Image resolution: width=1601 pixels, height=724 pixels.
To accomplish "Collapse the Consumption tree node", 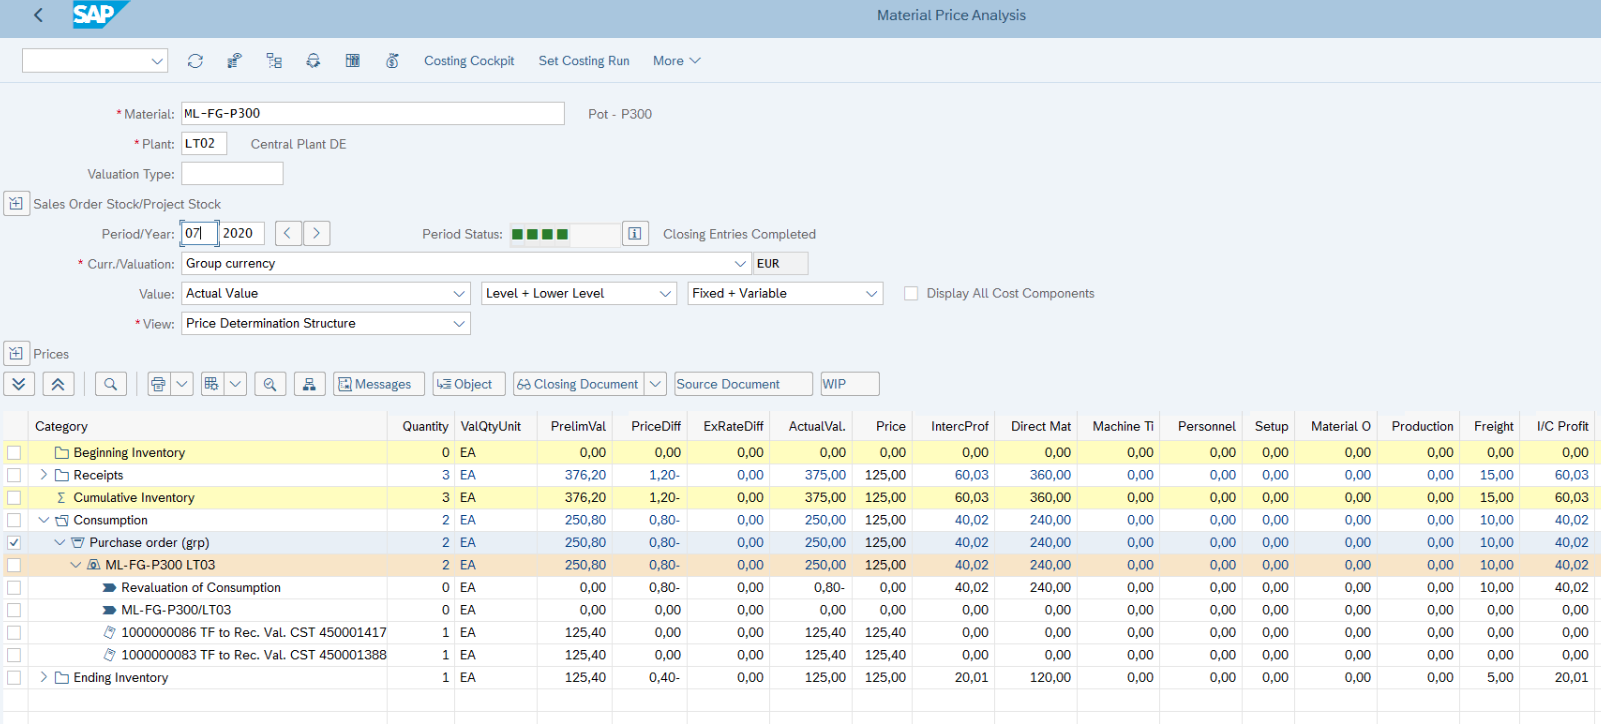I will pos(44,520).
